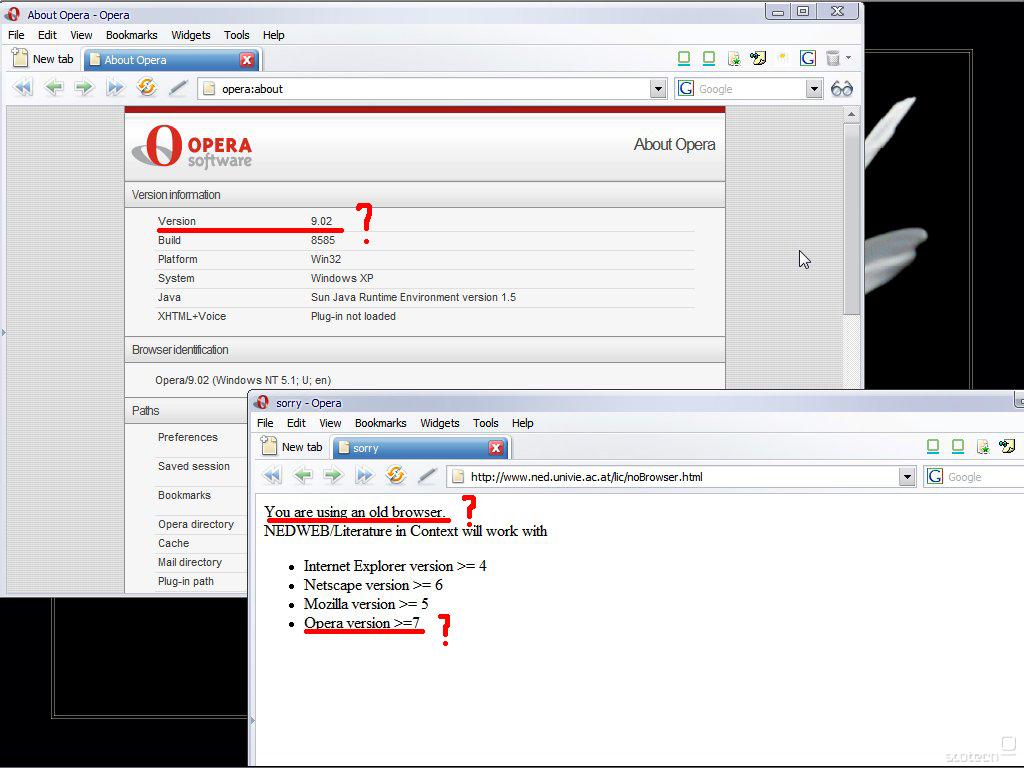Click yellow note icon in About Opera tab bar

[758, 58]
